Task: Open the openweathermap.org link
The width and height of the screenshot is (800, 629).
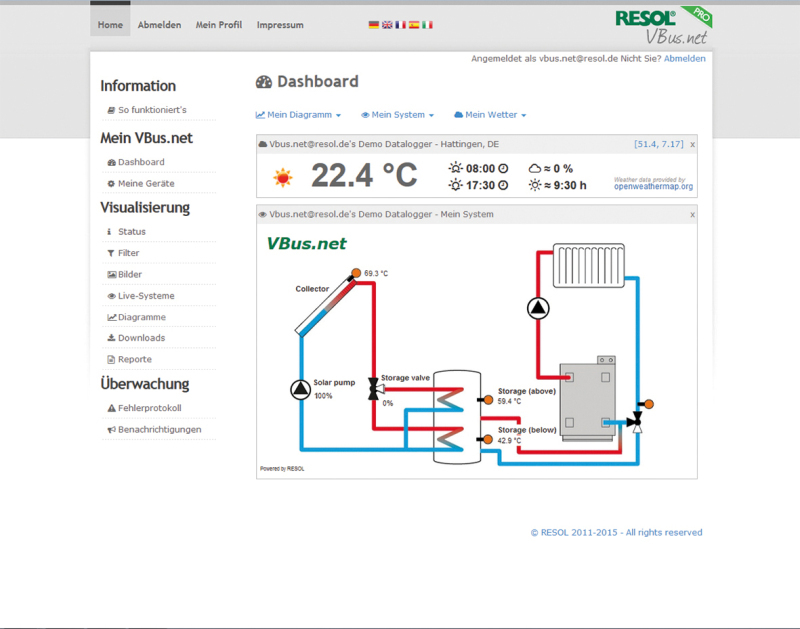Action: (653, 186)
